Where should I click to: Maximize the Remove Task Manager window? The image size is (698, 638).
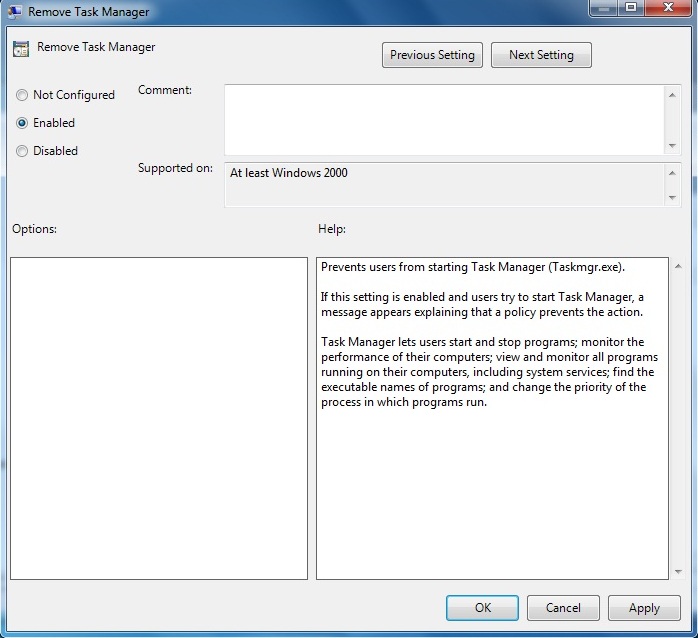point(630,8)
